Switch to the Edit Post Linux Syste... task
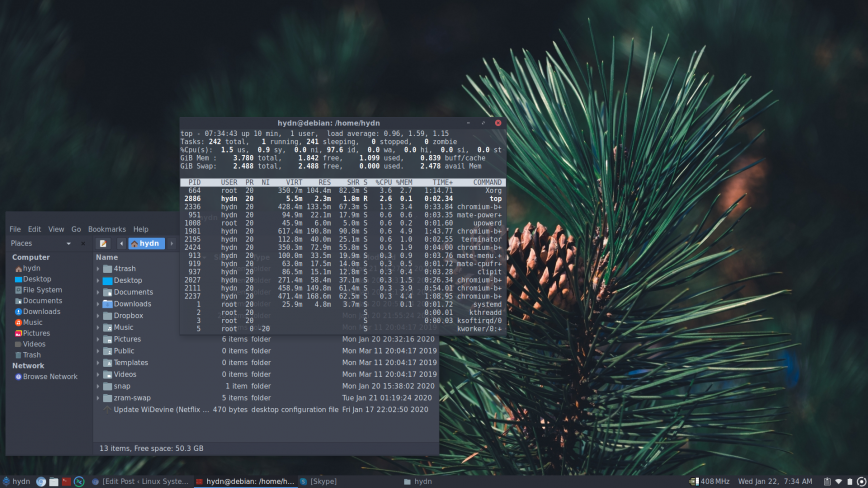 [141, 481]
